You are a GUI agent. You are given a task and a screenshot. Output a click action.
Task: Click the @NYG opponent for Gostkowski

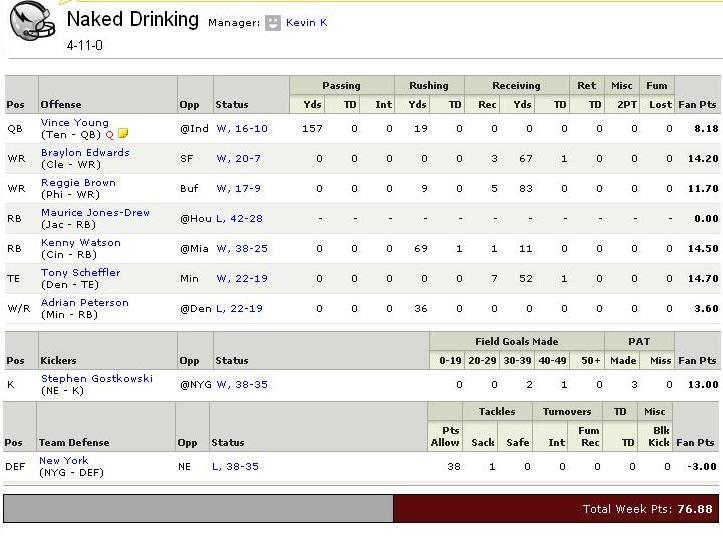[x=196, y=385]
